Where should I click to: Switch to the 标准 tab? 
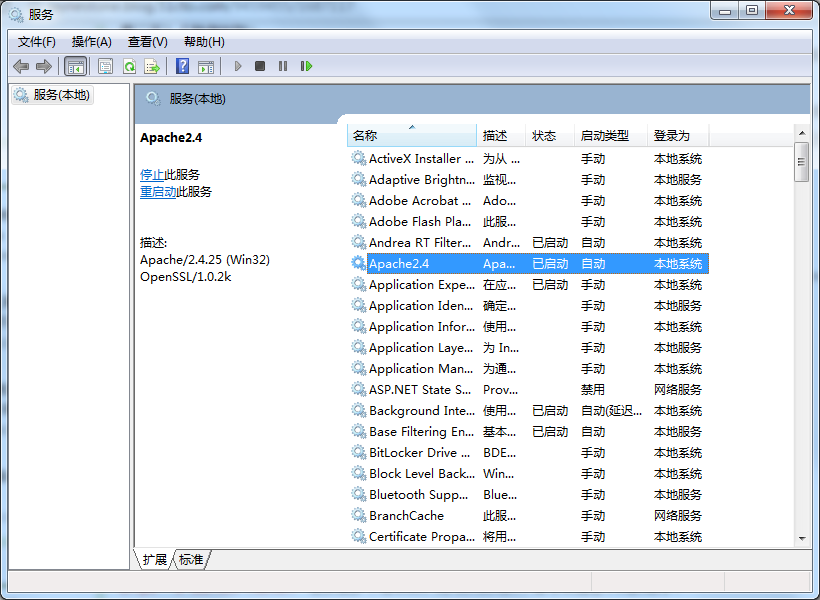191,560
